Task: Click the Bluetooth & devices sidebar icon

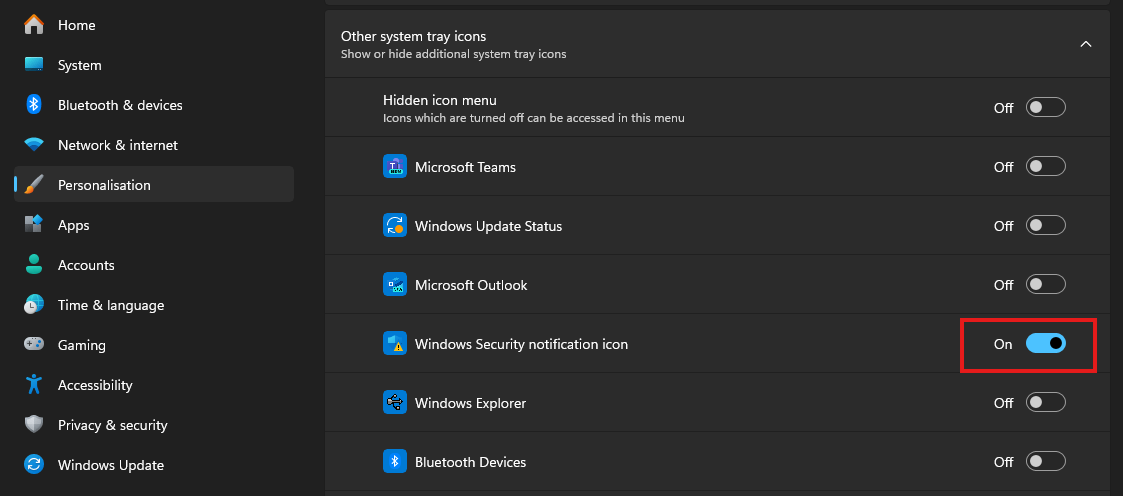Action: [x=34, y=105]
